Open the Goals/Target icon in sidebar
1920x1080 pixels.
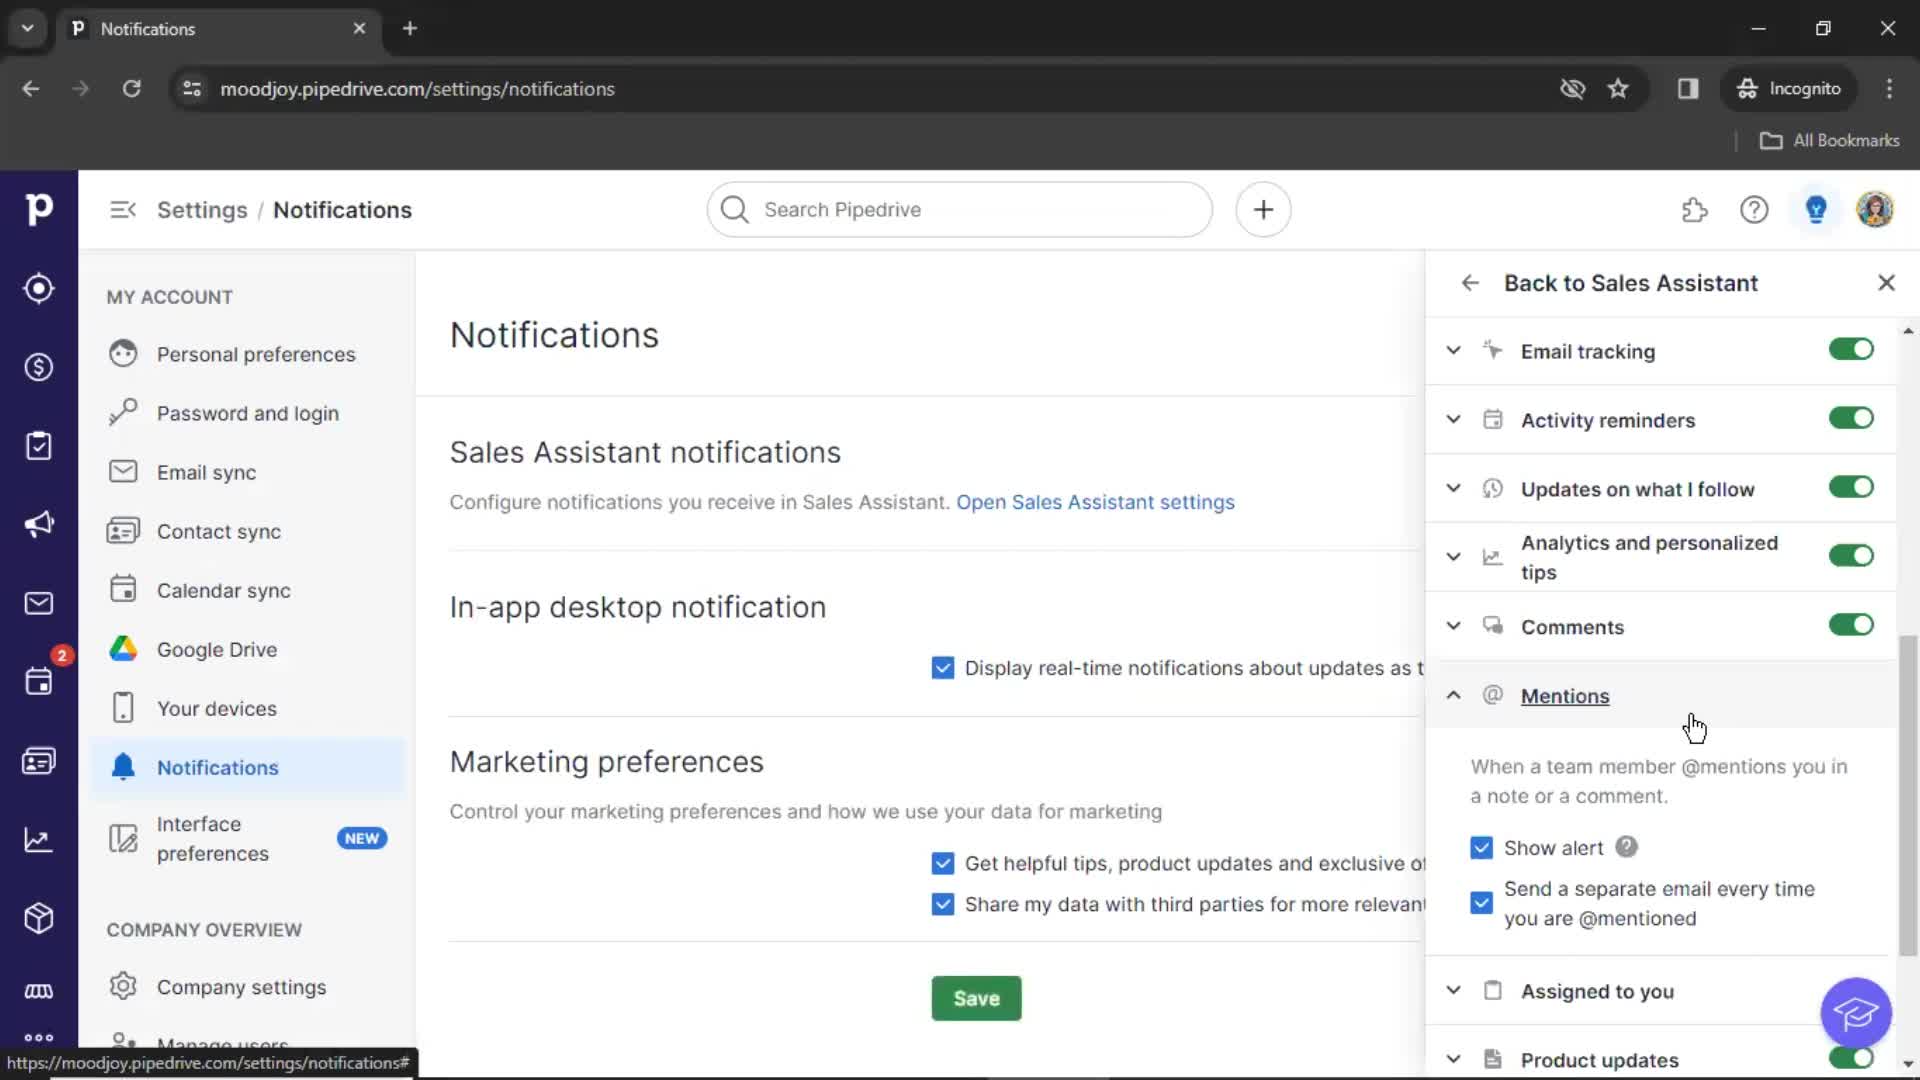click(x=38, y=287)
